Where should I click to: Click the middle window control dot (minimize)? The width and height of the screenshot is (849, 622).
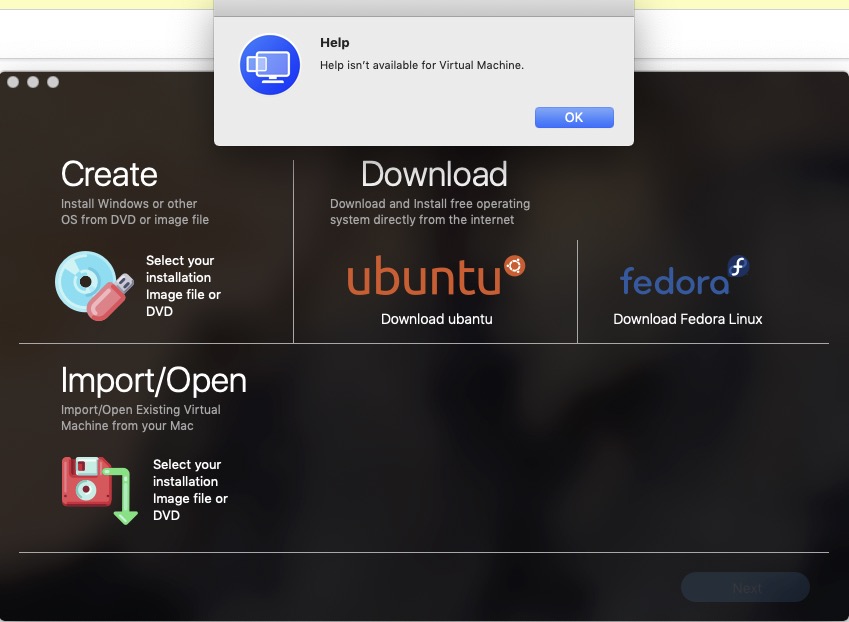click(x=33, y=82)
